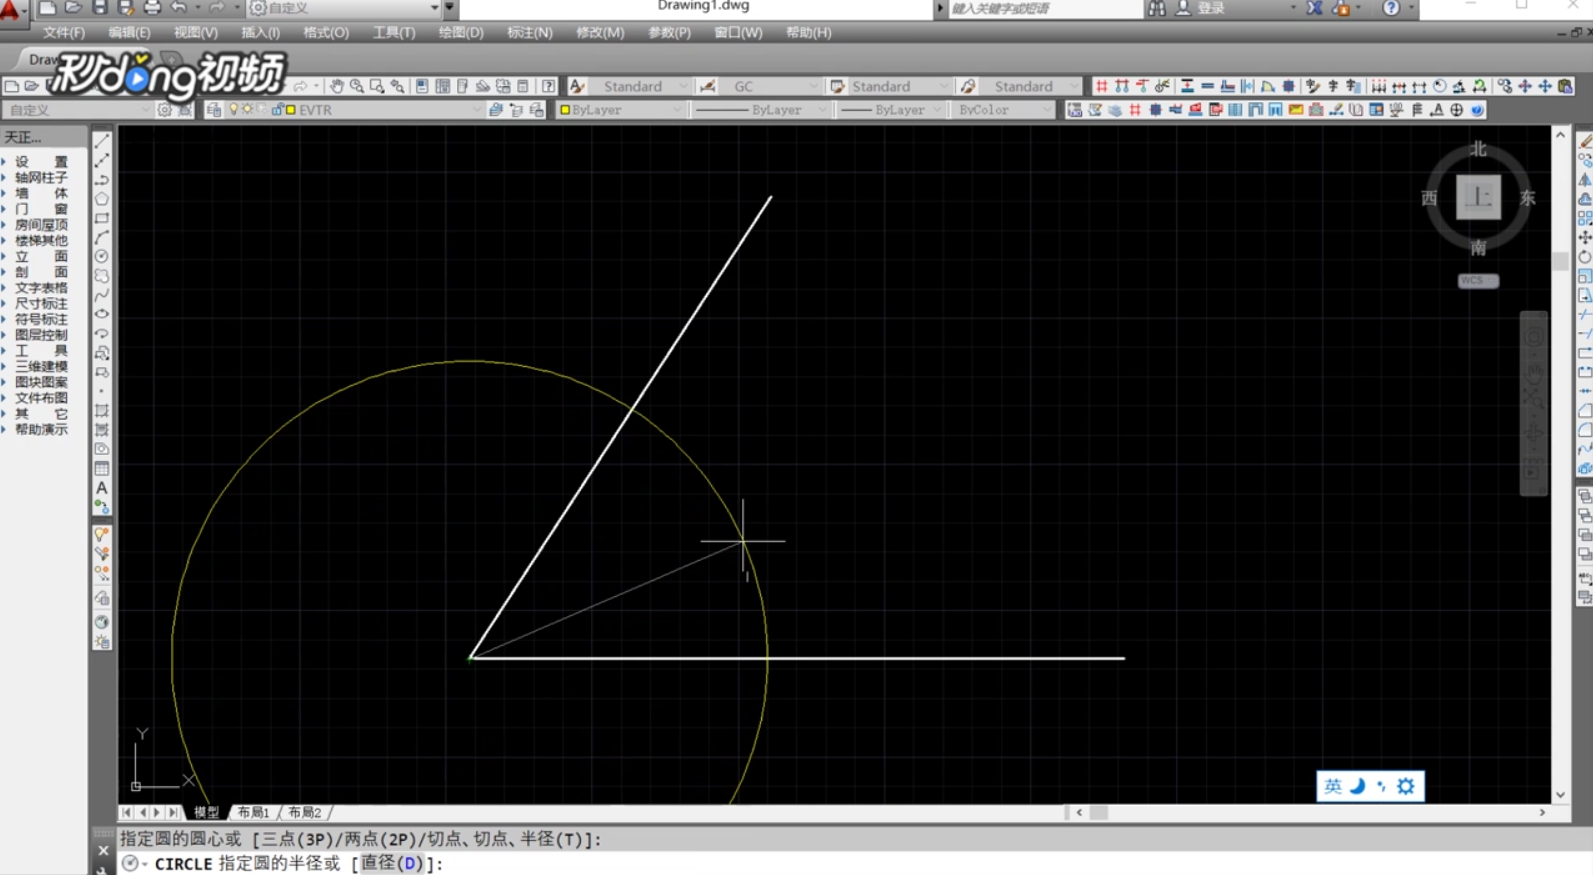Open the 文件(F) menu

pos(63,32)
